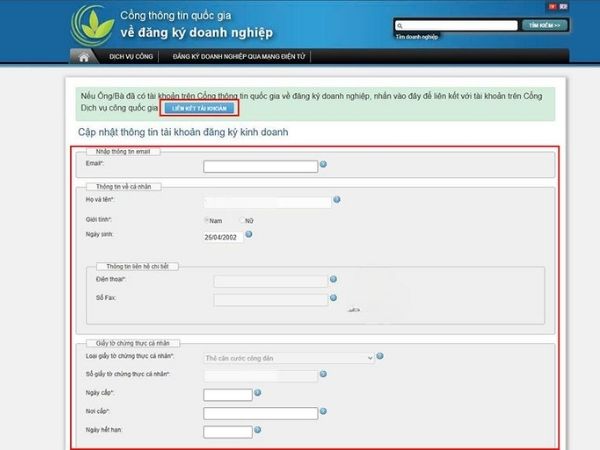
Task: Click the Số Fax input field
Action: point(271,300)
